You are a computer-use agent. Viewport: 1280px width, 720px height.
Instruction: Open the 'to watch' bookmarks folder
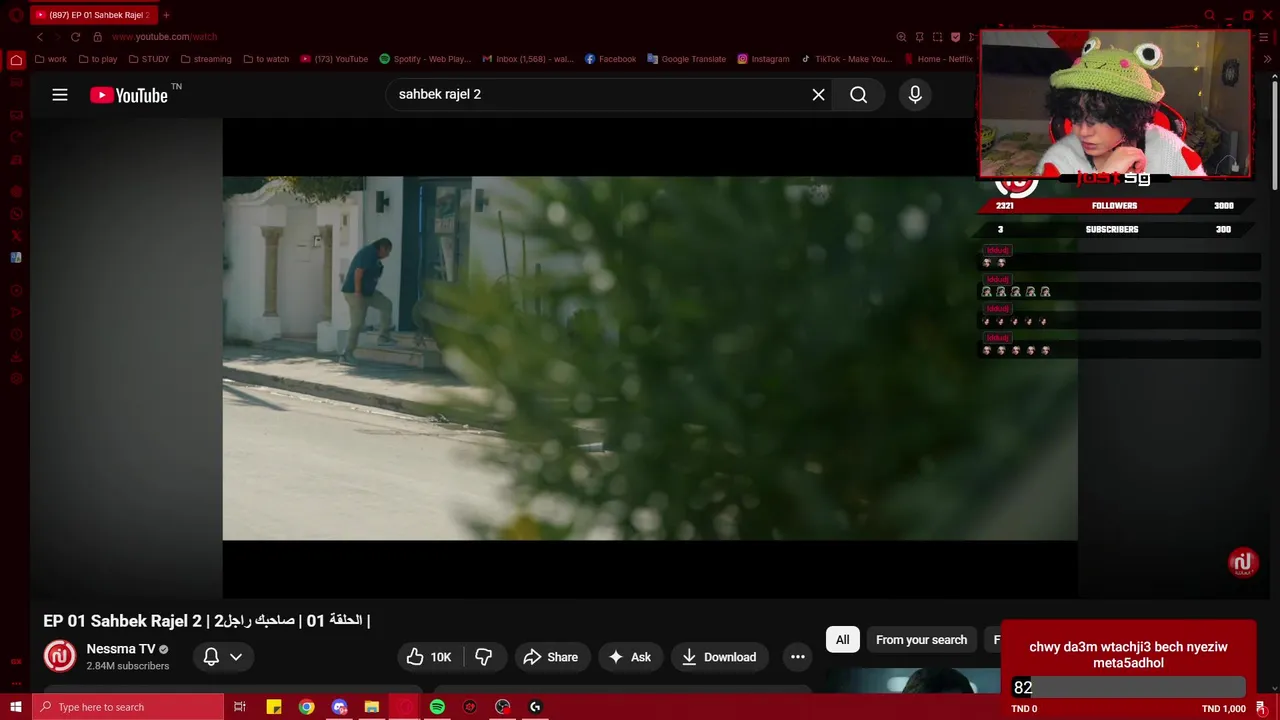point(266,59)
